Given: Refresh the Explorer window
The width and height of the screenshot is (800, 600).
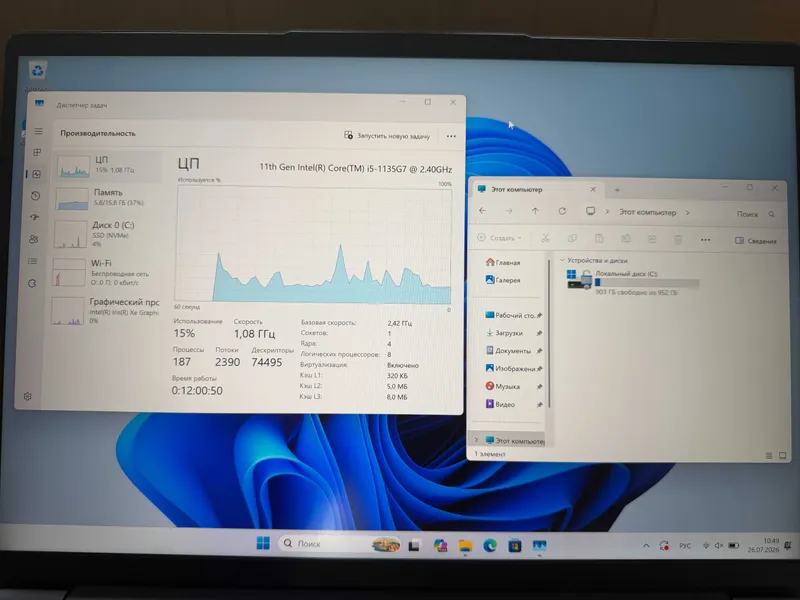Looking at the screenshot, I should coord(562,211).
